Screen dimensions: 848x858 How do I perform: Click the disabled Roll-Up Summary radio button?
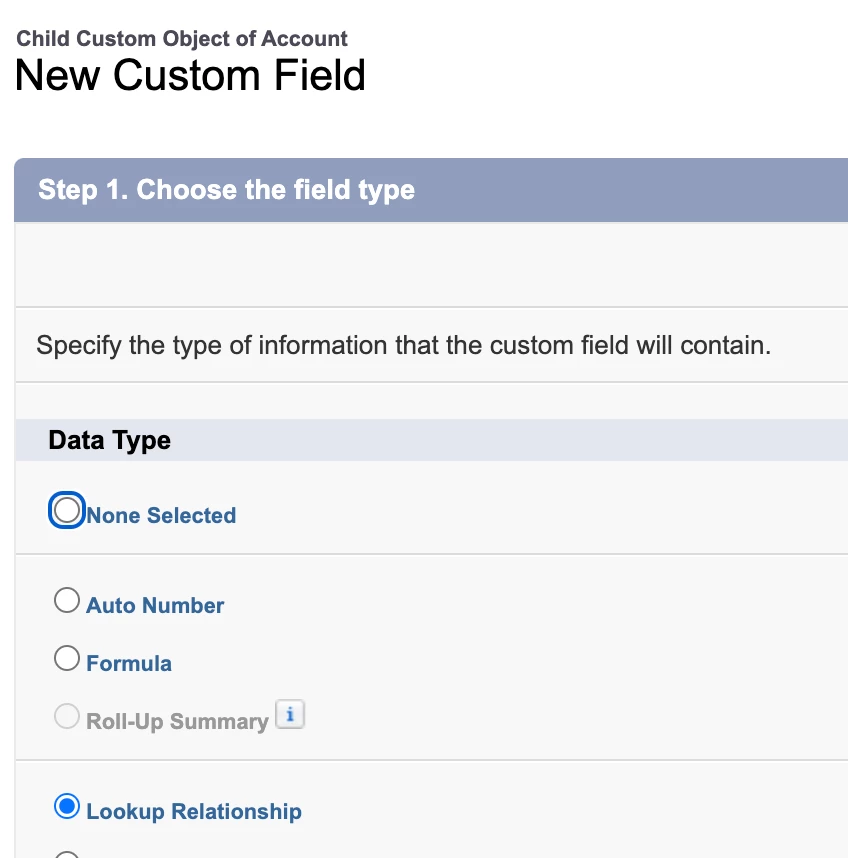click(x=67, y=716)
